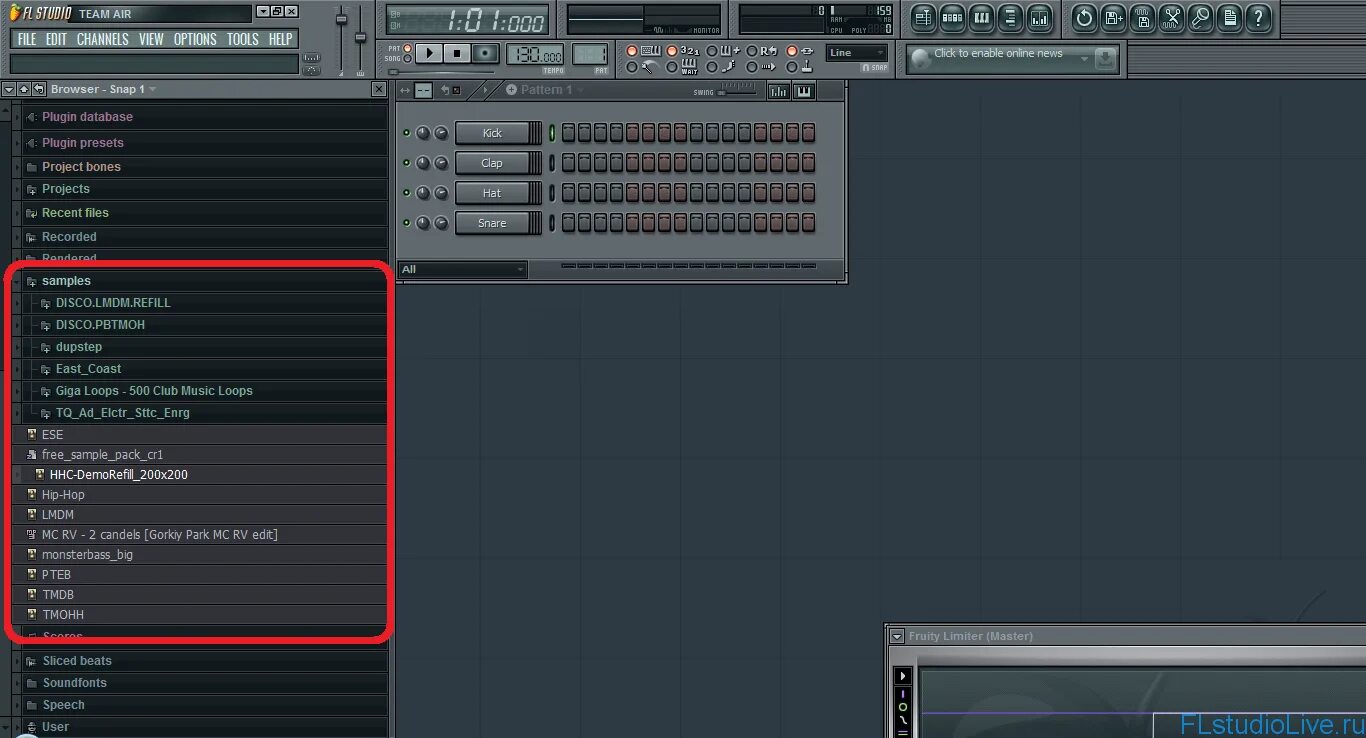The height and width of the screenshot is (738, 1366).
Task: Click the browser collapse-all back icon
Action: click(38, 89)
